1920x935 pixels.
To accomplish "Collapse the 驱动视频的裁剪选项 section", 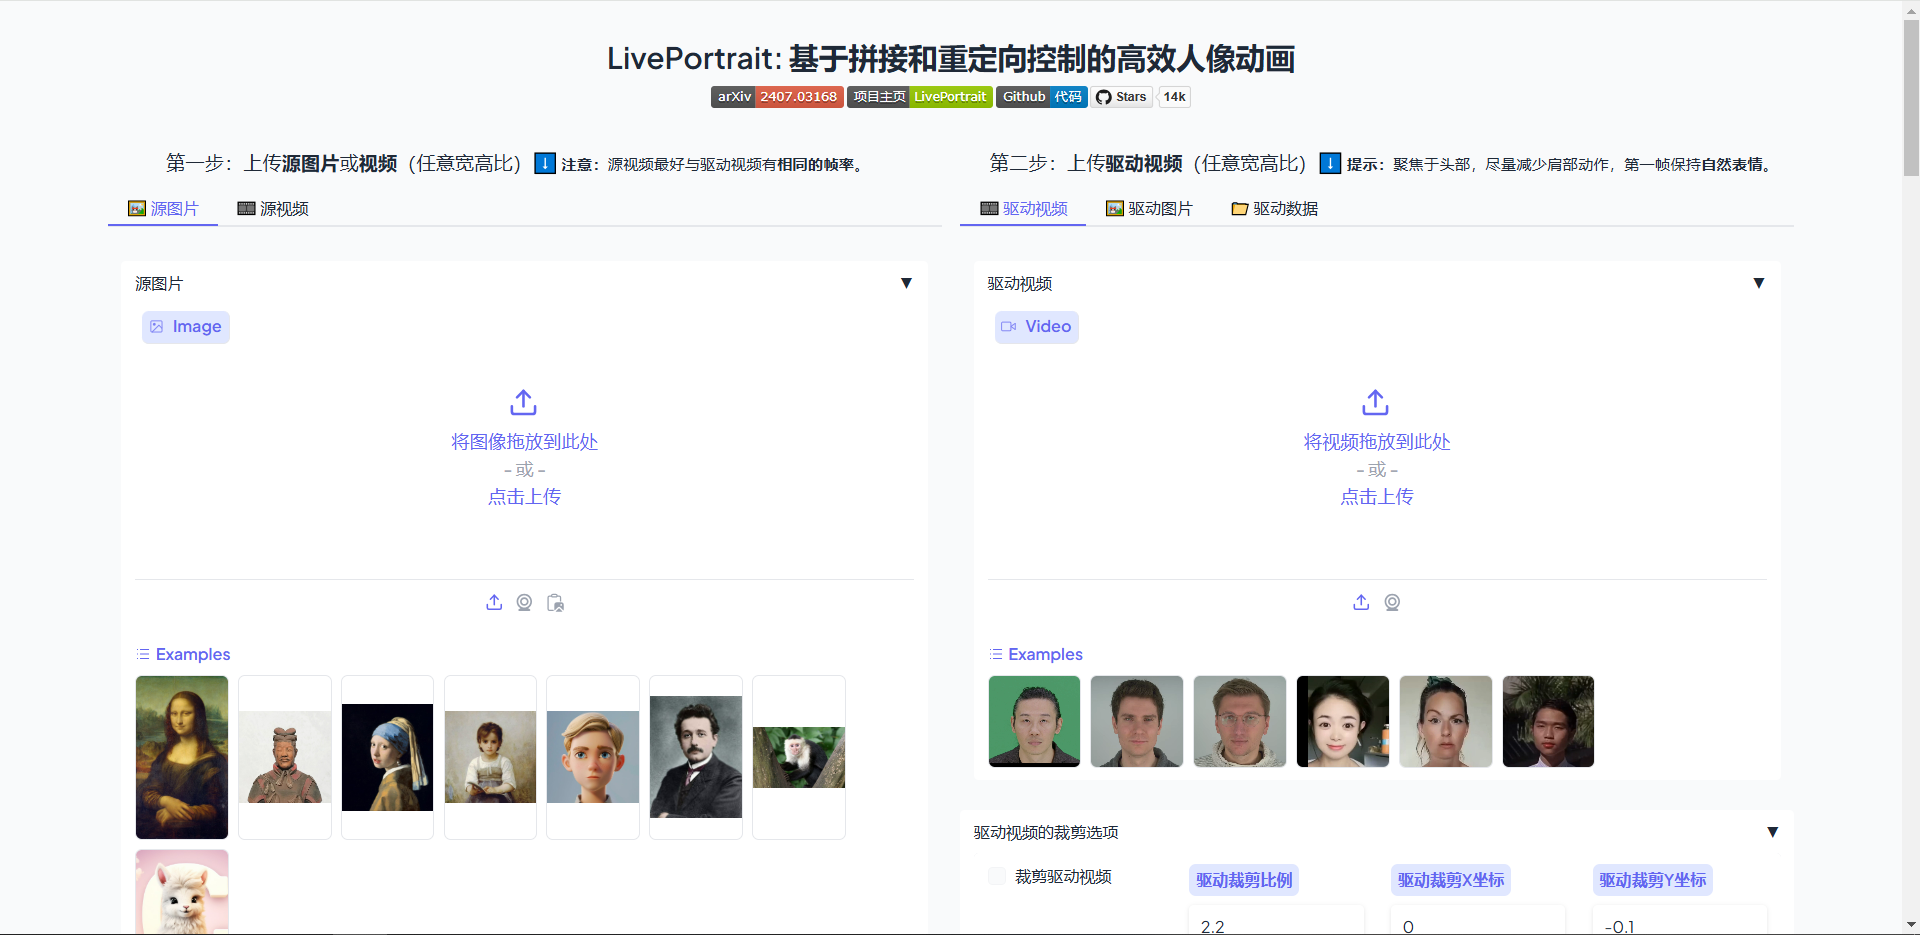I will pos(1772,832).
